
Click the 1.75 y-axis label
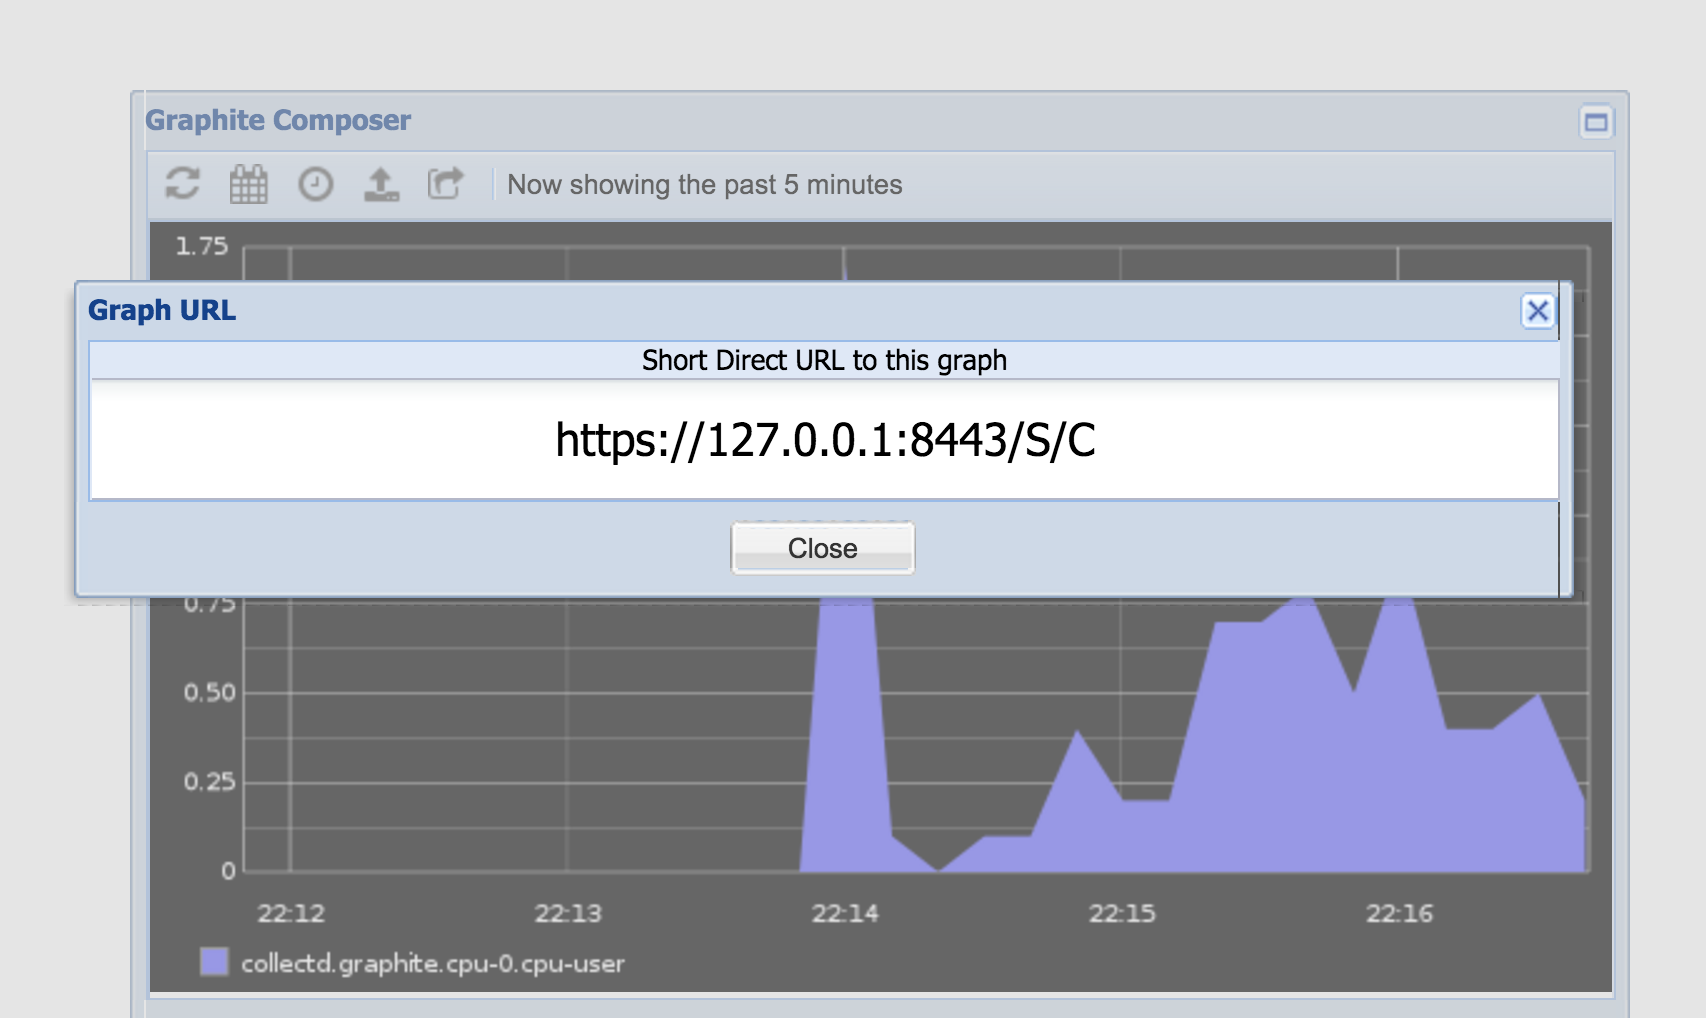pyautogui.click(x=202, y=246)
